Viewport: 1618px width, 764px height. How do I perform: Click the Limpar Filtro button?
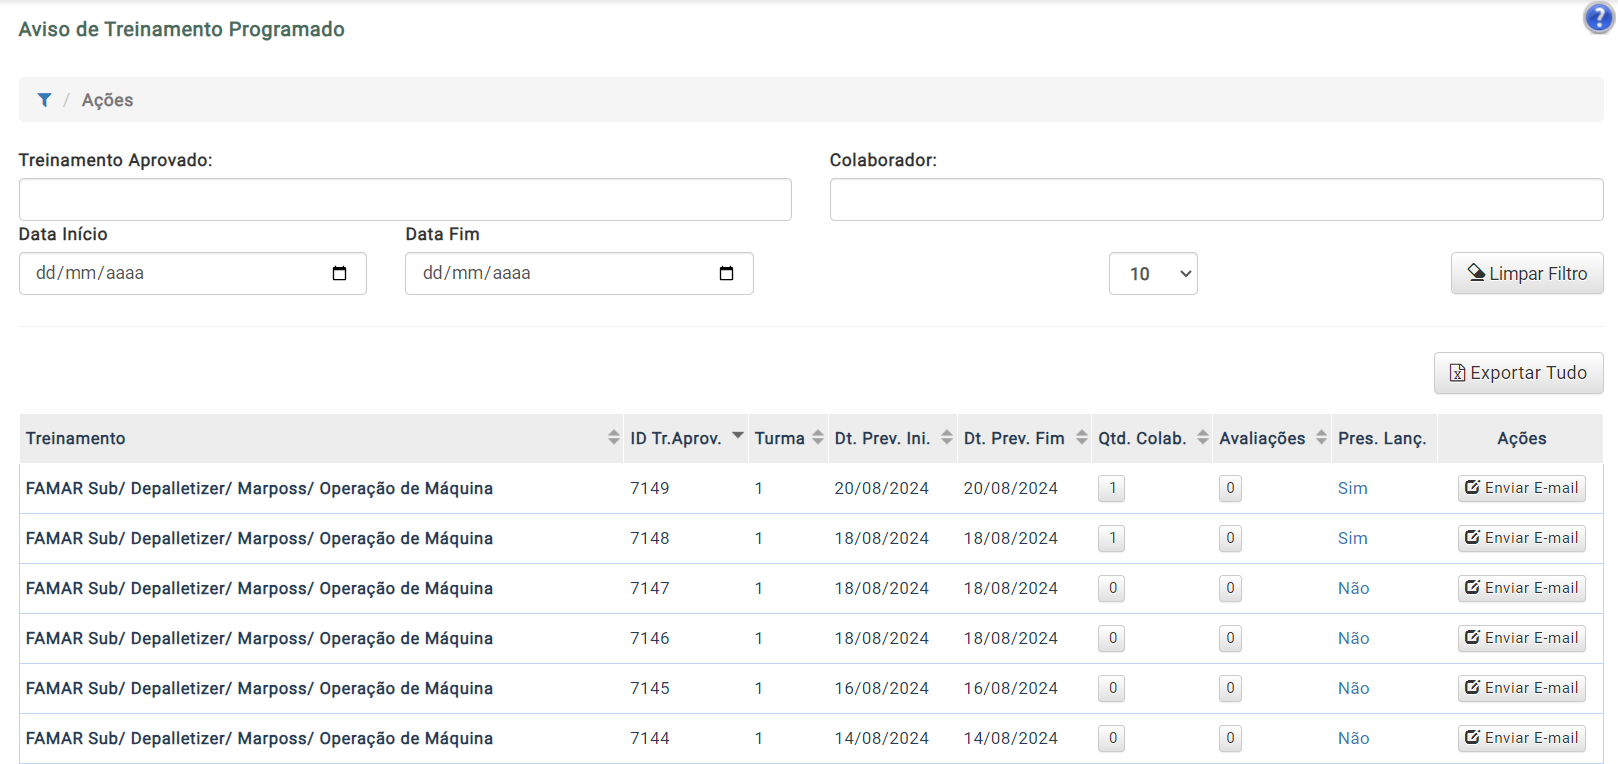point(1527,273)
